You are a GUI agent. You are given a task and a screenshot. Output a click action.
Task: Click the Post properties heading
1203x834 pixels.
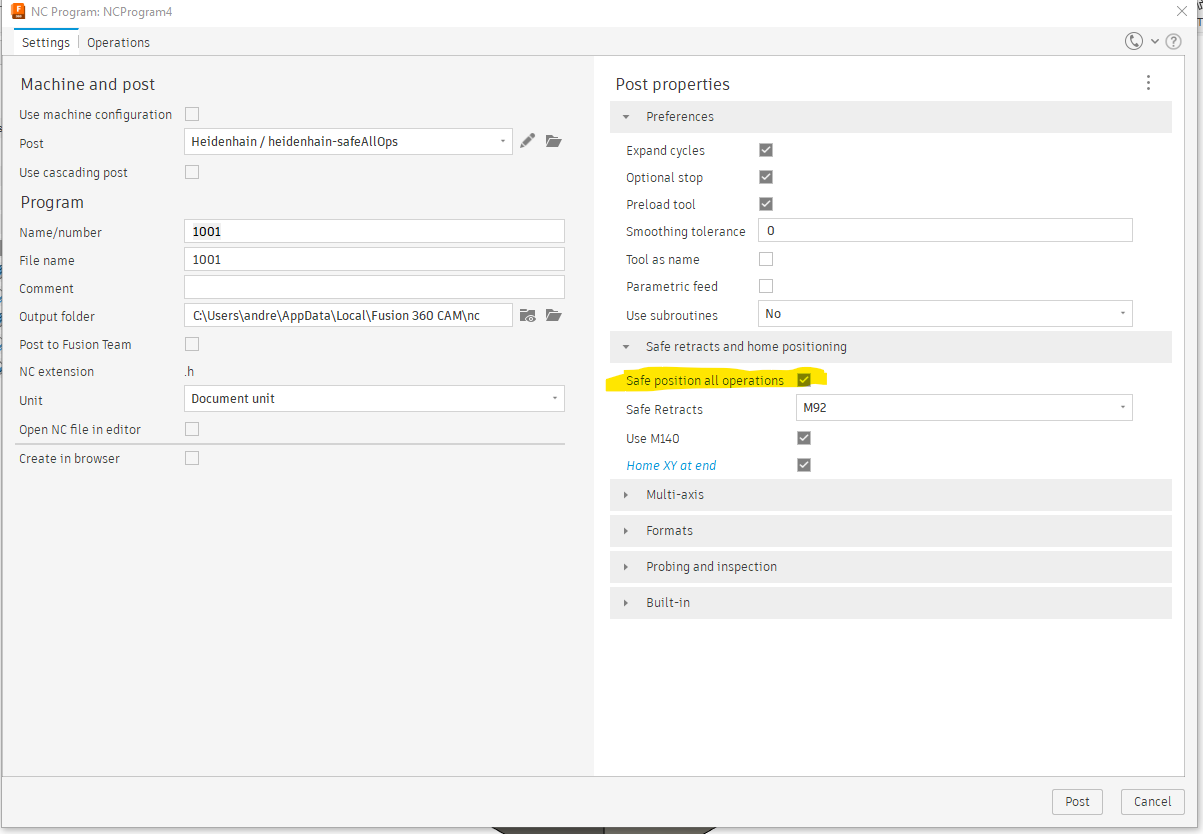pos(673,84)
